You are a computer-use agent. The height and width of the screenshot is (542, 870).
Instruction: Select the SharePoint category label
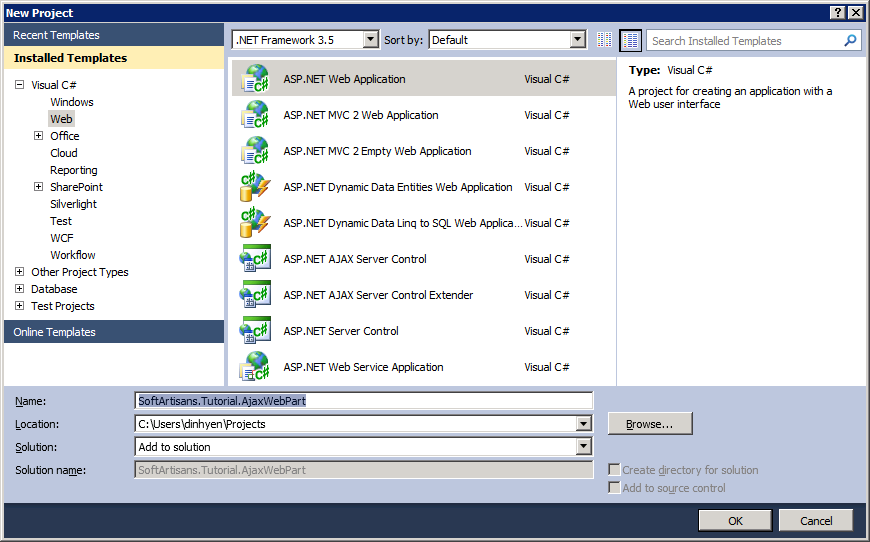(x=77, y=187)
